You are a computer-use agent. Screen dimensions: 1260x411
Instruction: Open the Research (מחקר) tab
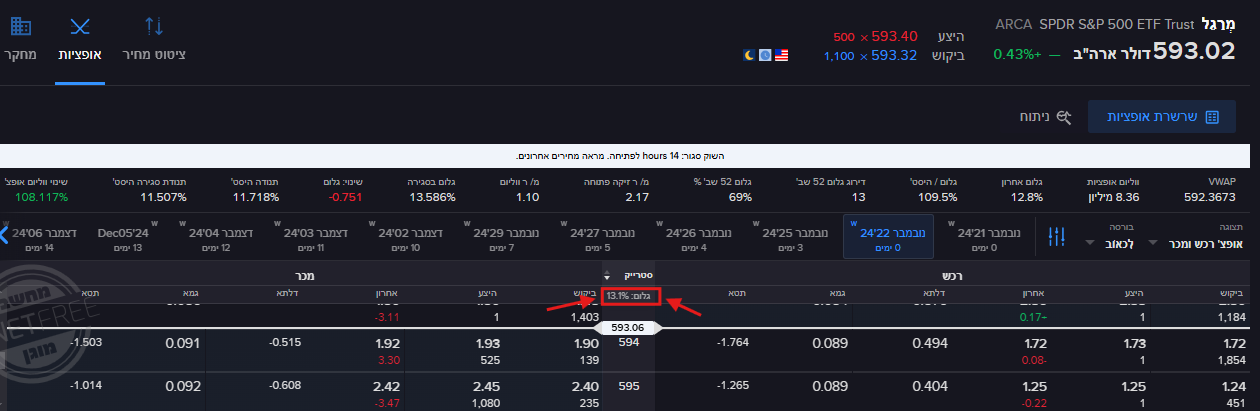point(19,39)
